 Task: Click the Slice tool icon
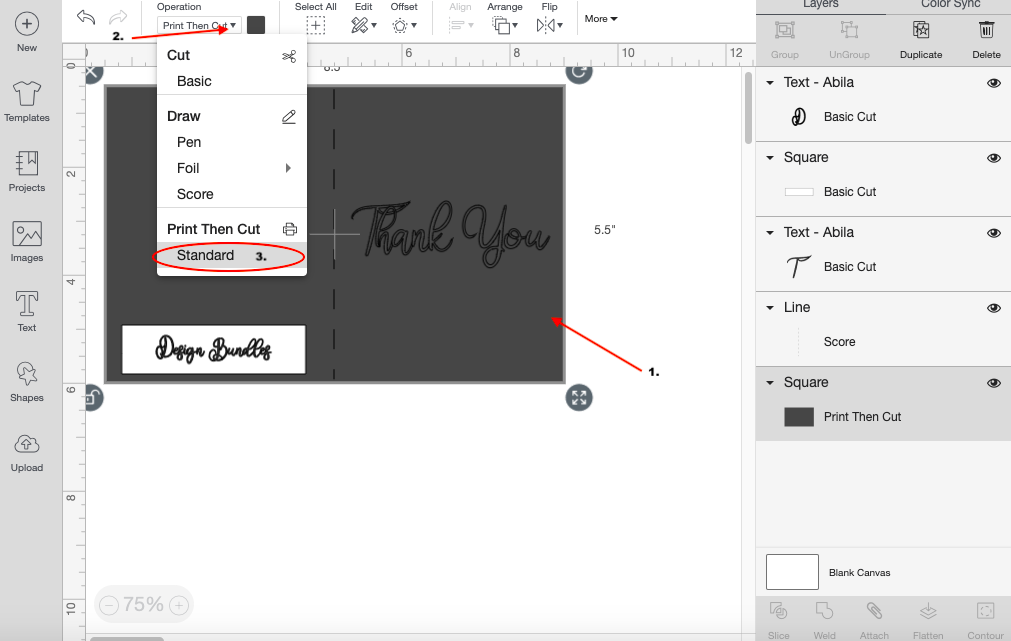tap(778, 610)
